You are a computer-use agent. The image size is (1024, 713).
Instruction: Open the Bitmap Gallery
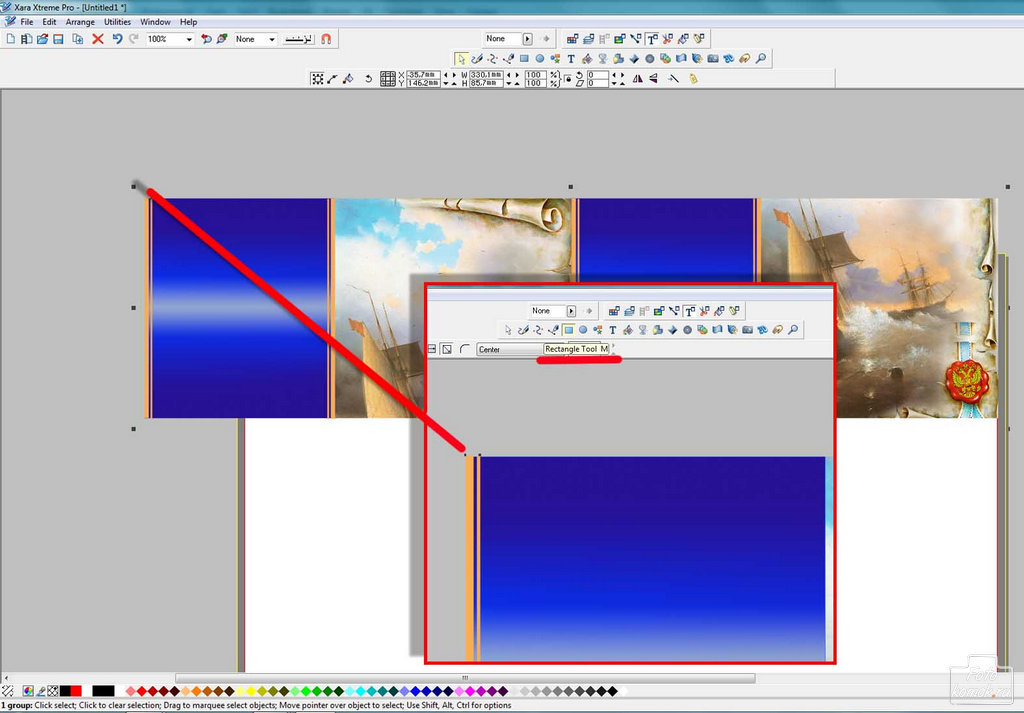[x=620, y=39]
